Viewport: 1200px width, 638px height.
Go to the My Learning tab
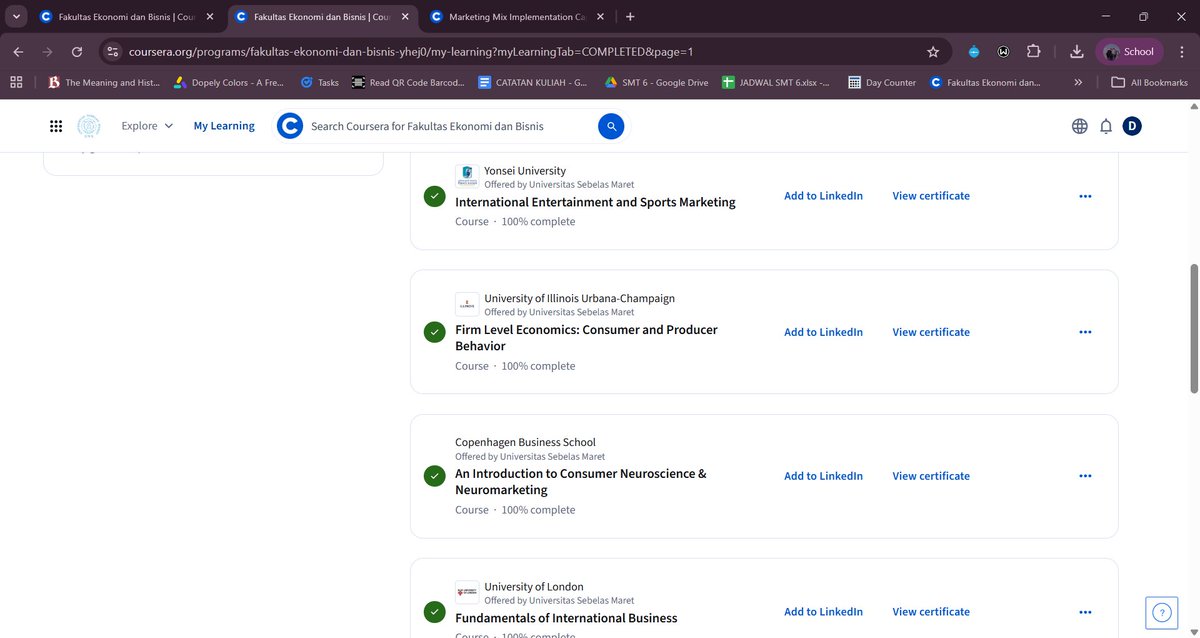pyautogui.click(x=224, y=126)
